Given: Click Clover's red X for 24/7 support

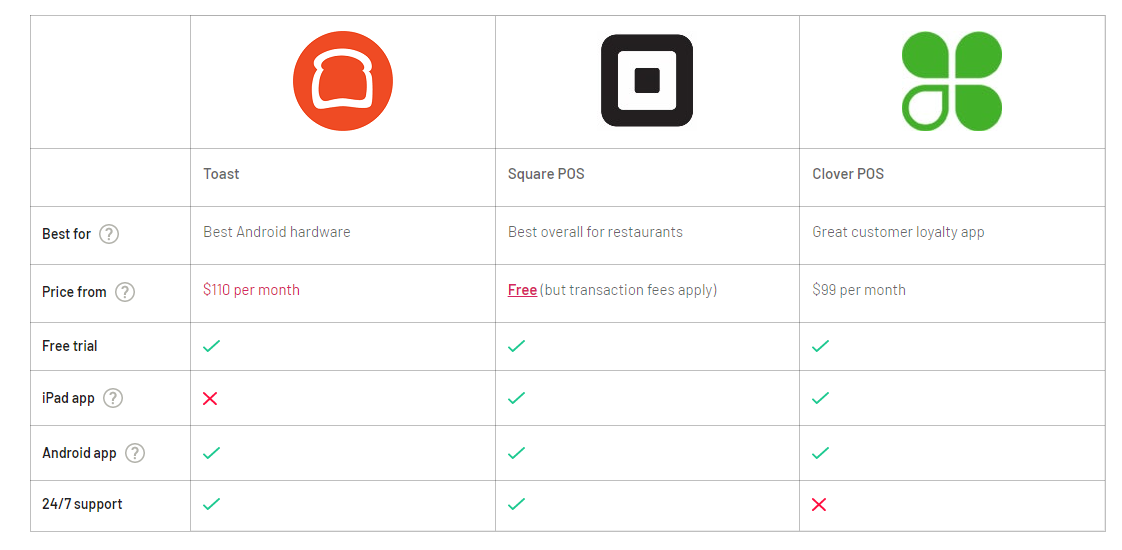Looking at the screenshot, I should (x=819, y=504).
